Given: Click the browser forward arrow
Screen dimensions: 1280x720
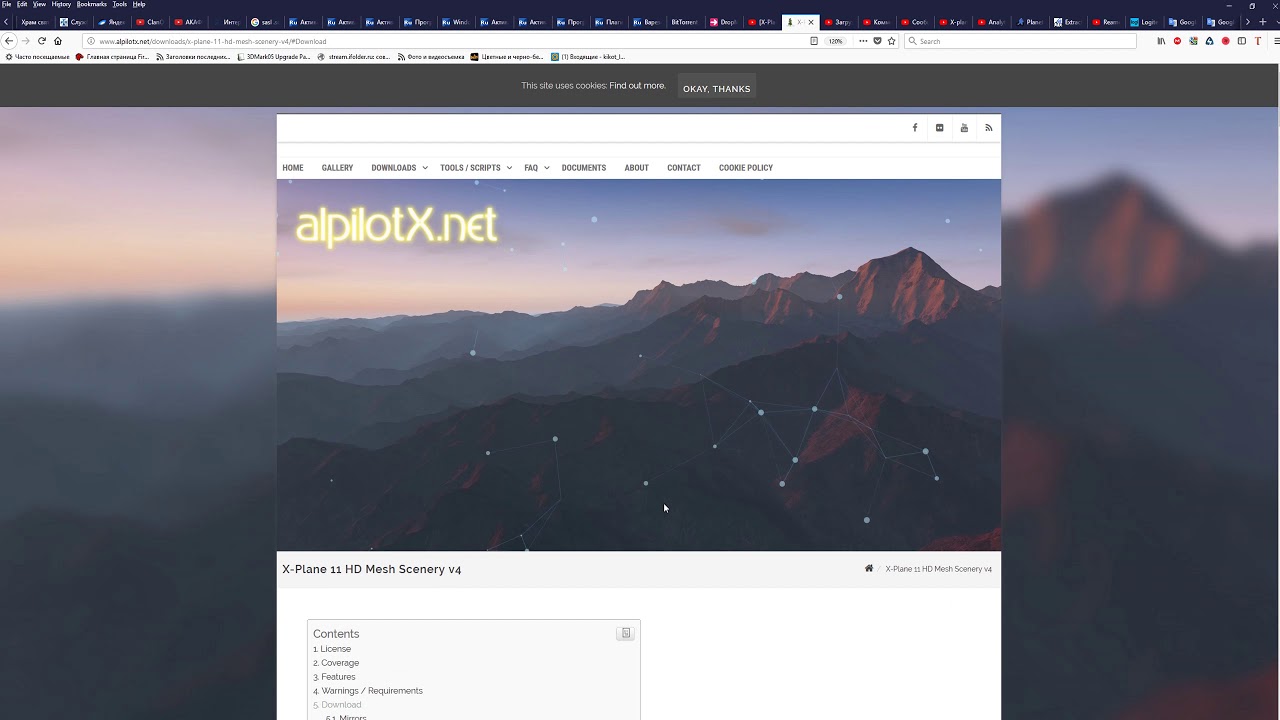Looking at the screenshot, I should (25, 41).
